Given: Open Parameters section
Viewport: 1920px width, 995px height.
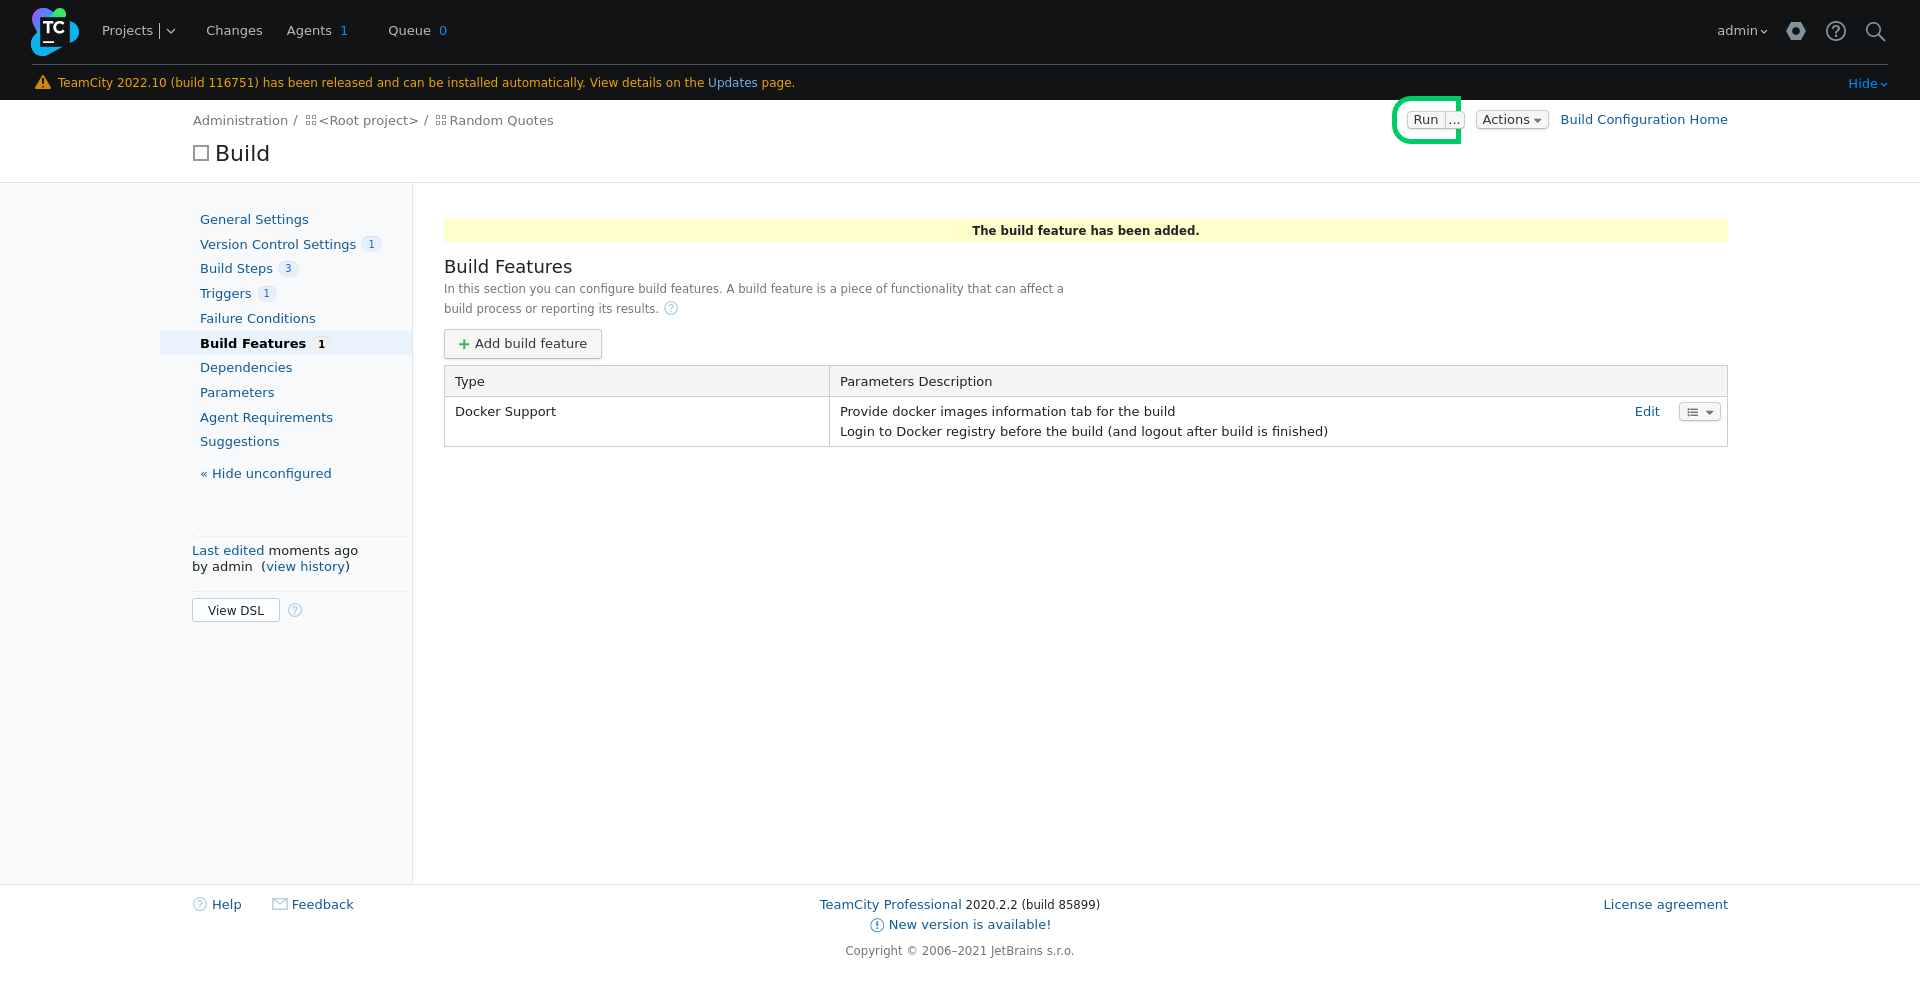Looking at the screenshot, I should point(237,393).
